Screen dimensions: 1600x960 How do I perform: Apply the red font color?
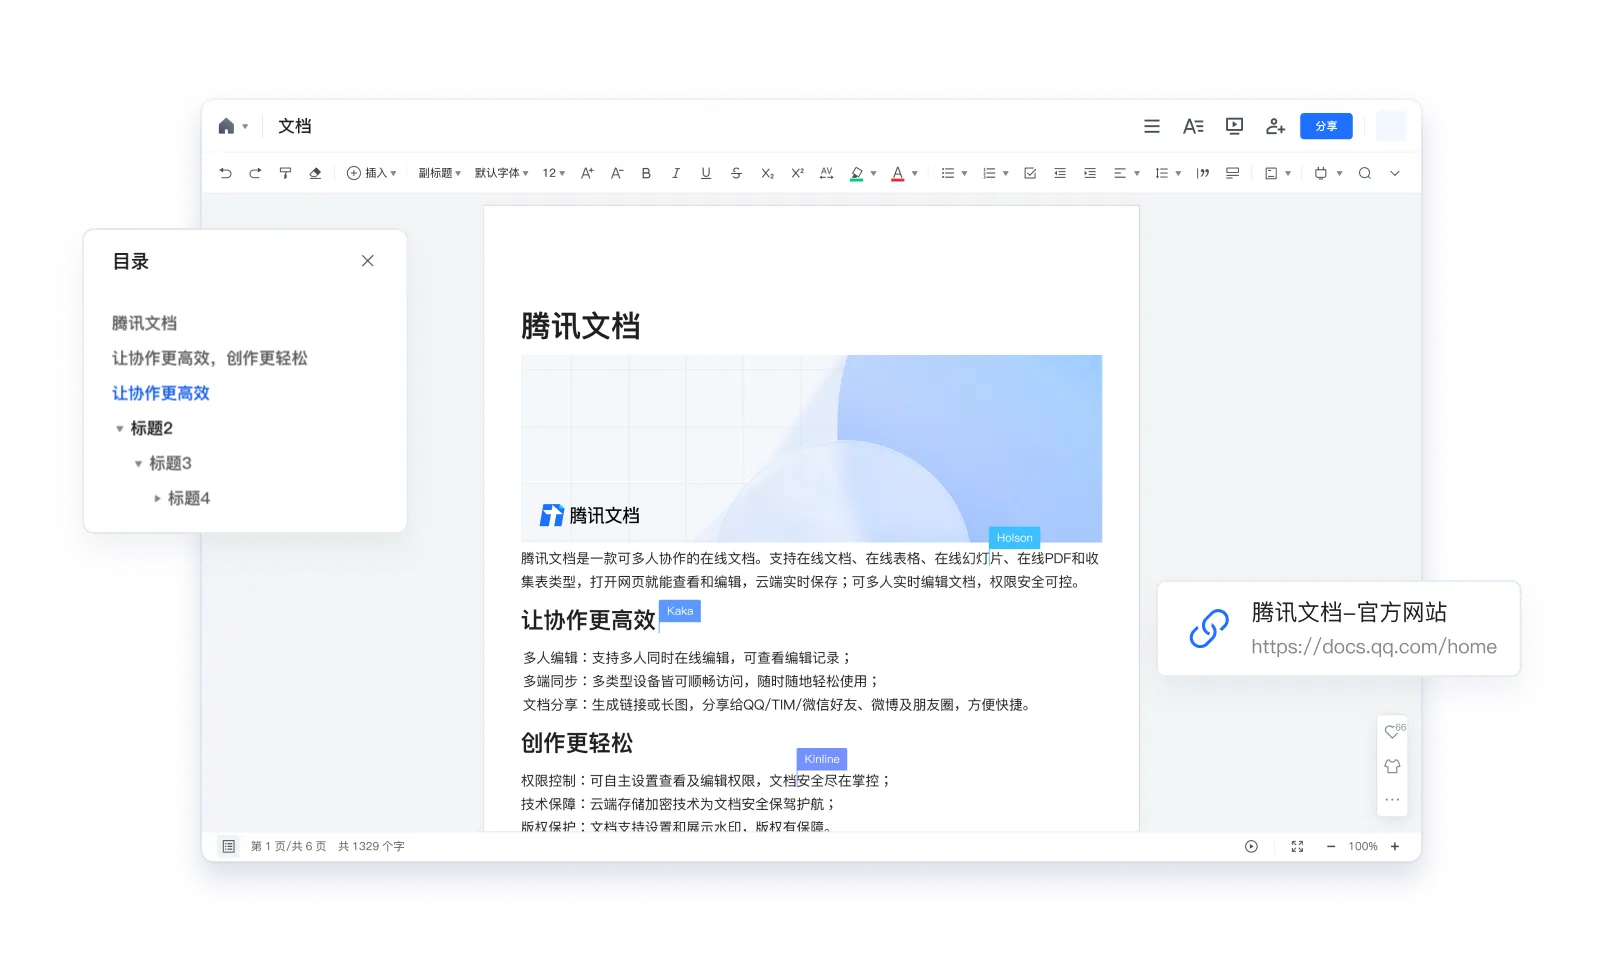[898, 173]
